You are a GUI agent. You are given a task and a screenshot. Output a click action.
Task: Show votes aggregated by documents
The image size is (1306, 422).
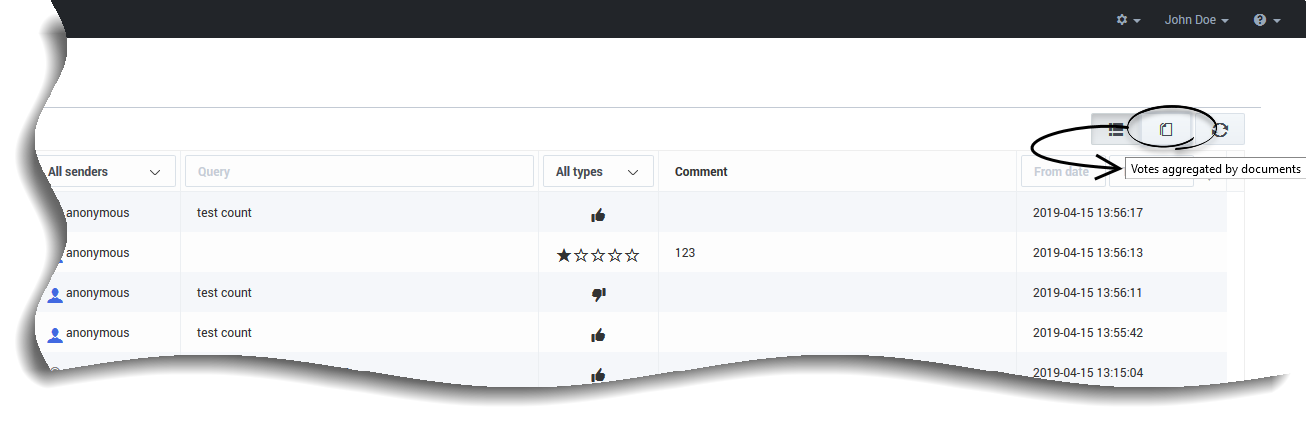(1166, 129)
